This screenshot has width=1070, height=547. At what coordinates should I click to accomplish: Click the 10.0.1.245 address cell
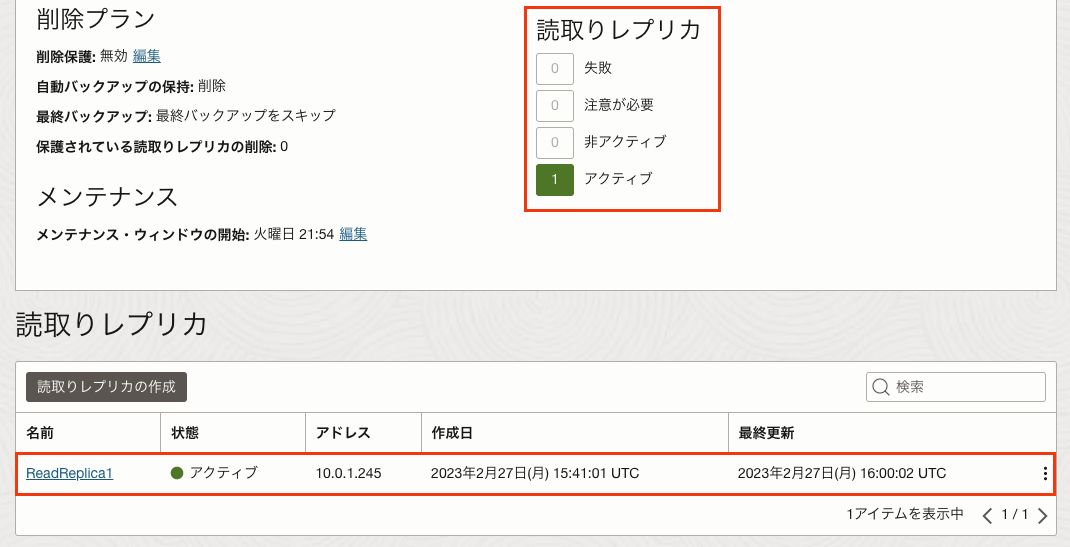click(x=348, y=473)
